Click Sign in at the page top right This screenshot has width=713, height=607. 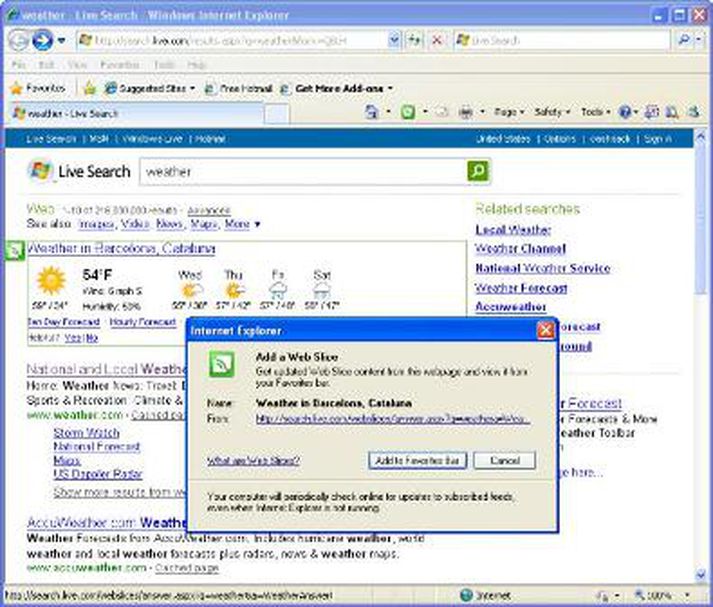coord(658,139)
